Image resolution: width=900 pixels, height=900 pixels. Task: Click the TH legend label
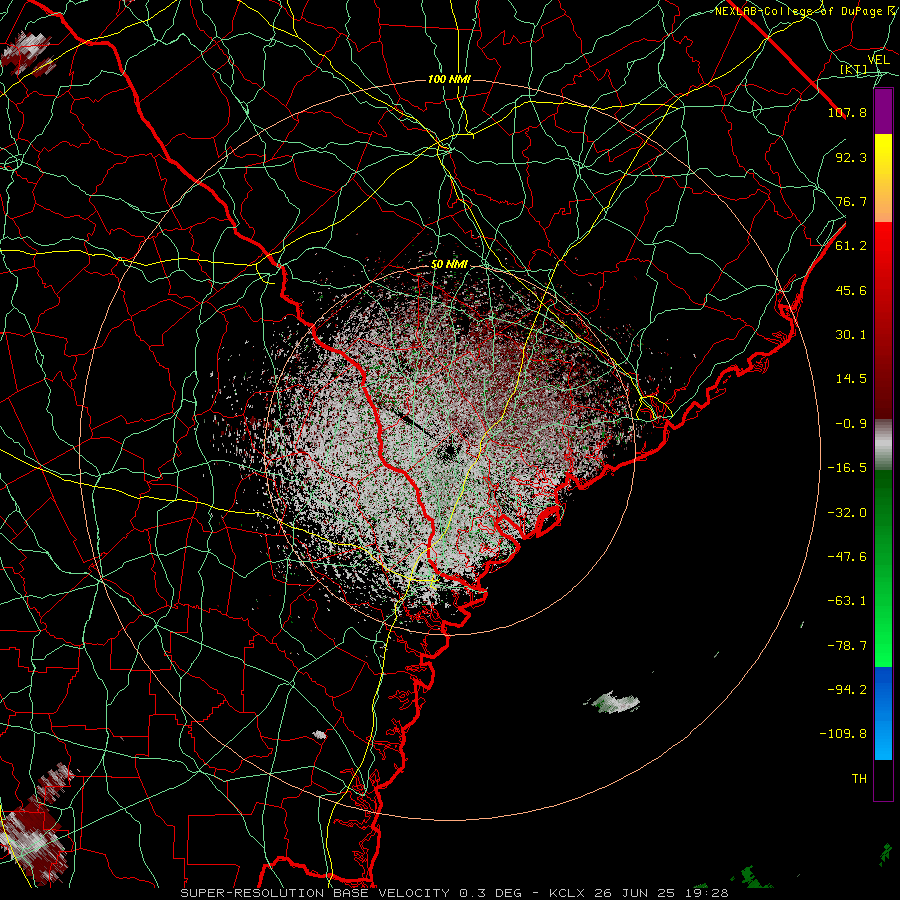click(859, 779)
